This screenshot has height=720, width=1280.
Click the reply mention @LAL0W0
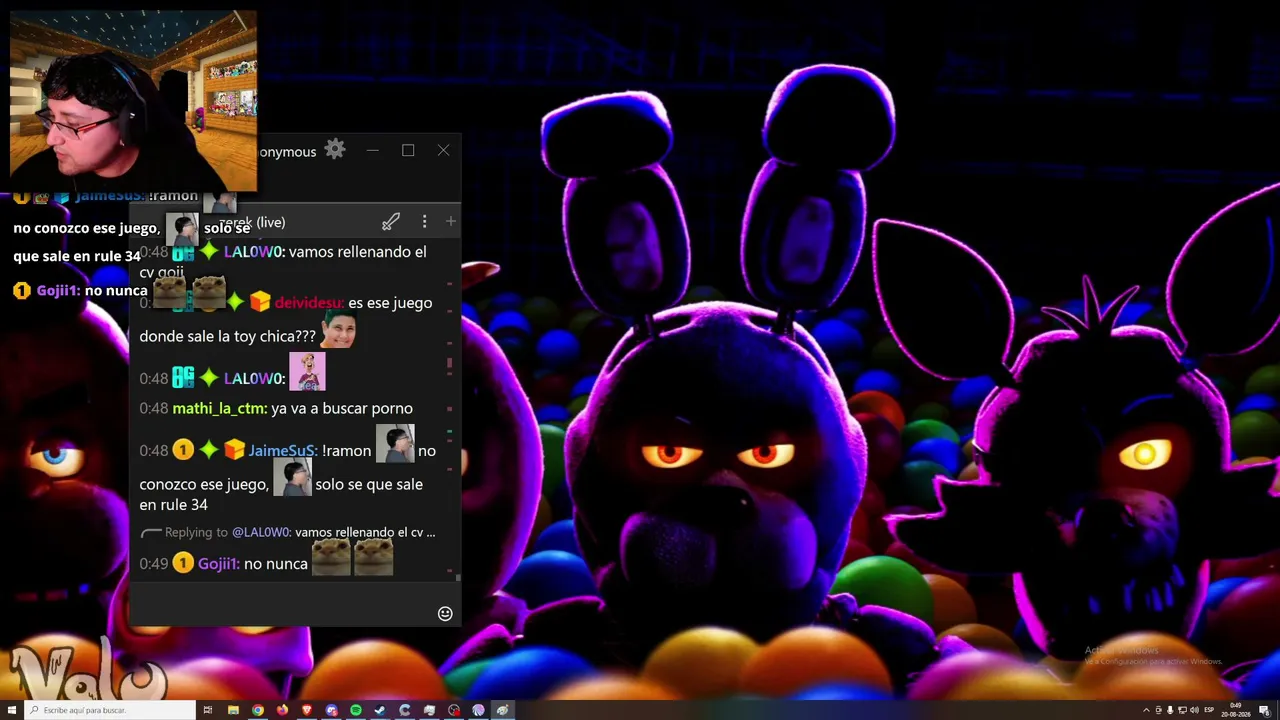click(x=261, y=532)
